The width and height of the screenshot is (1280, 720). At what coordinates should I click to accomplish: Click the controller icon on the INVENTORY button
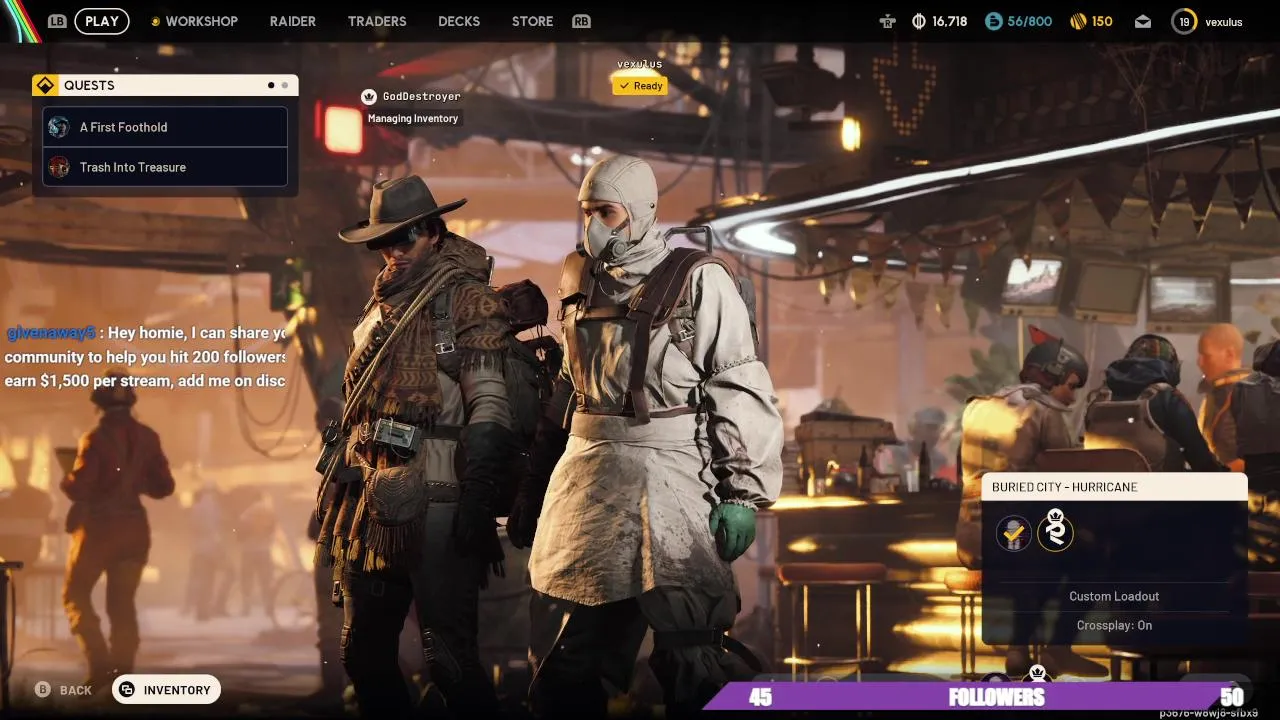point(128,690)
